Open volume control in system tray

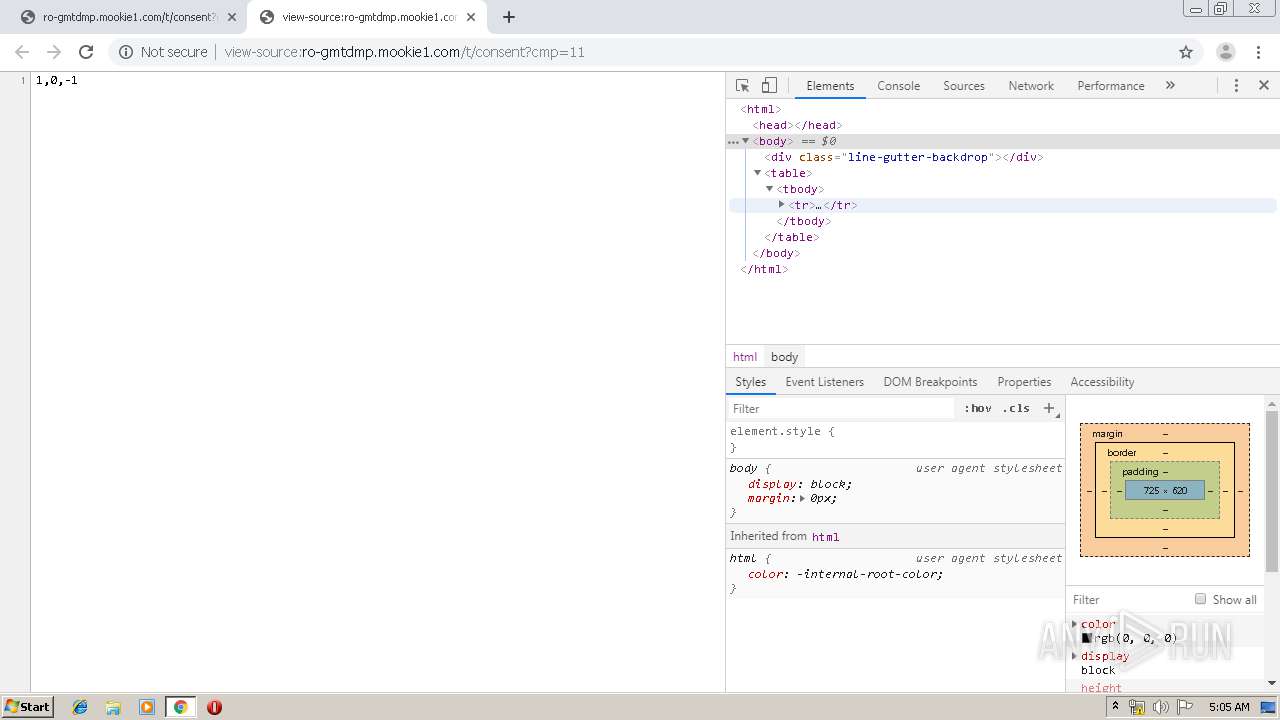tap(1160, 707)
